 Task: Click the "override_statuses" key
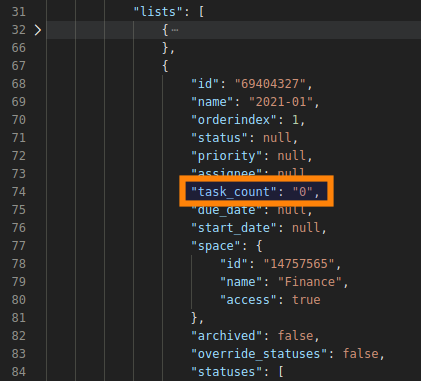259,354
